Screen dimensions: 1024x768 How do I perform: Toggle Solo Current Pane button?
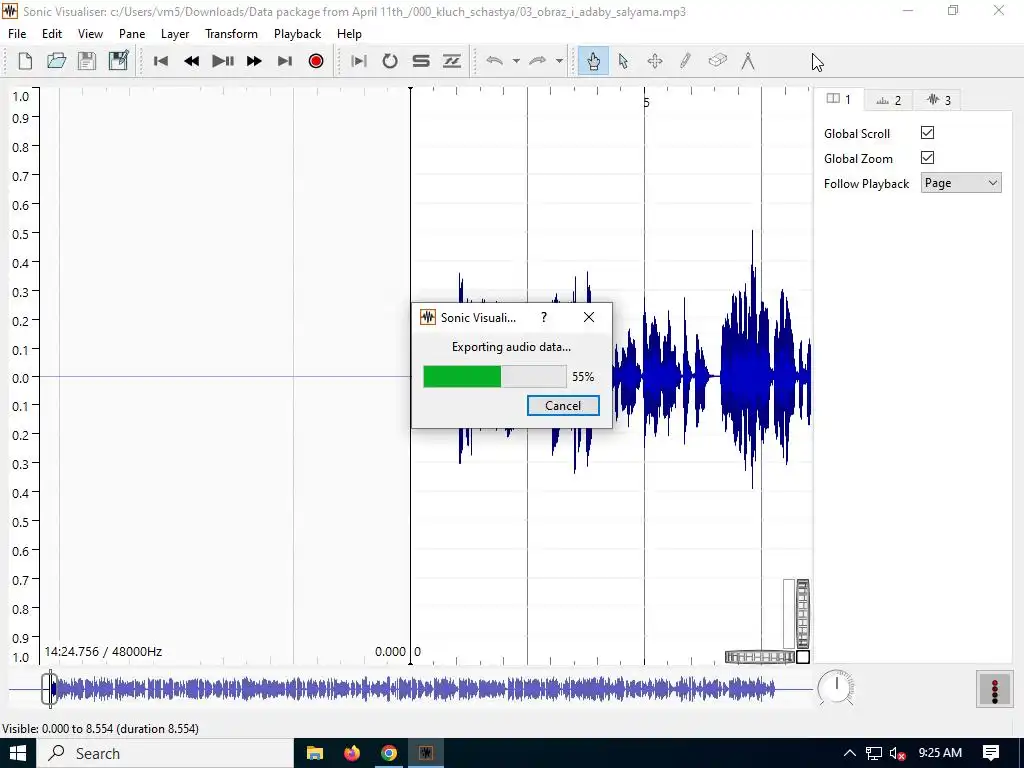pos(421,61)
